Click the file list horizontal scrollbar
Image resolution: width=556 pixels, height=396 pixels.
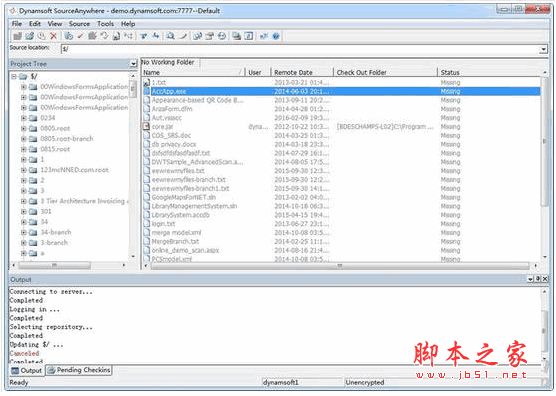pyautogui.click(x=339, y=266)
